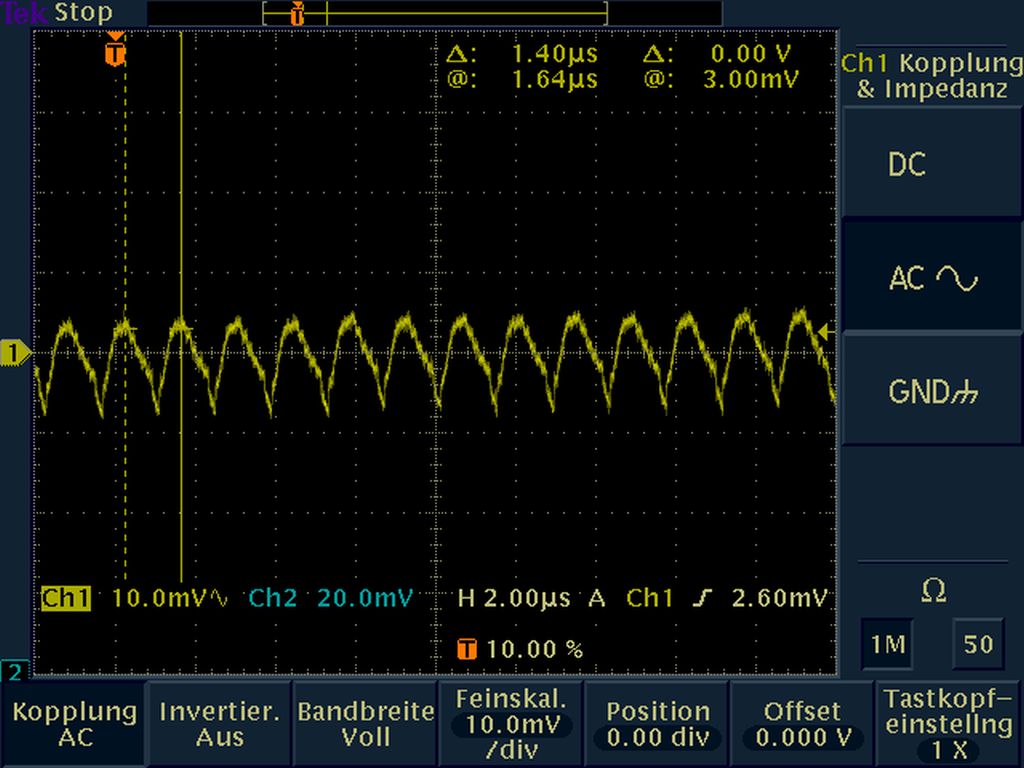
Task: Toggle the Invertier. Aus setting
Action: click(219, 724)
